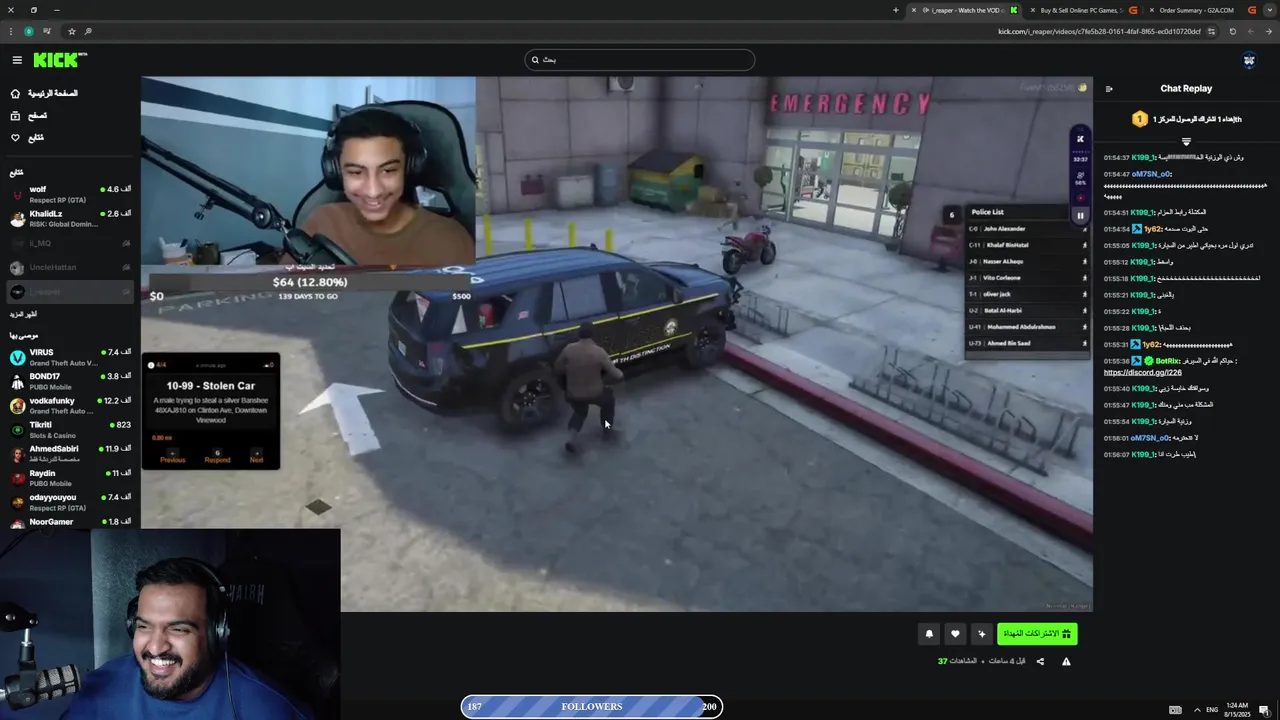Open VIRUS channel in recommended list

(68, 357)
